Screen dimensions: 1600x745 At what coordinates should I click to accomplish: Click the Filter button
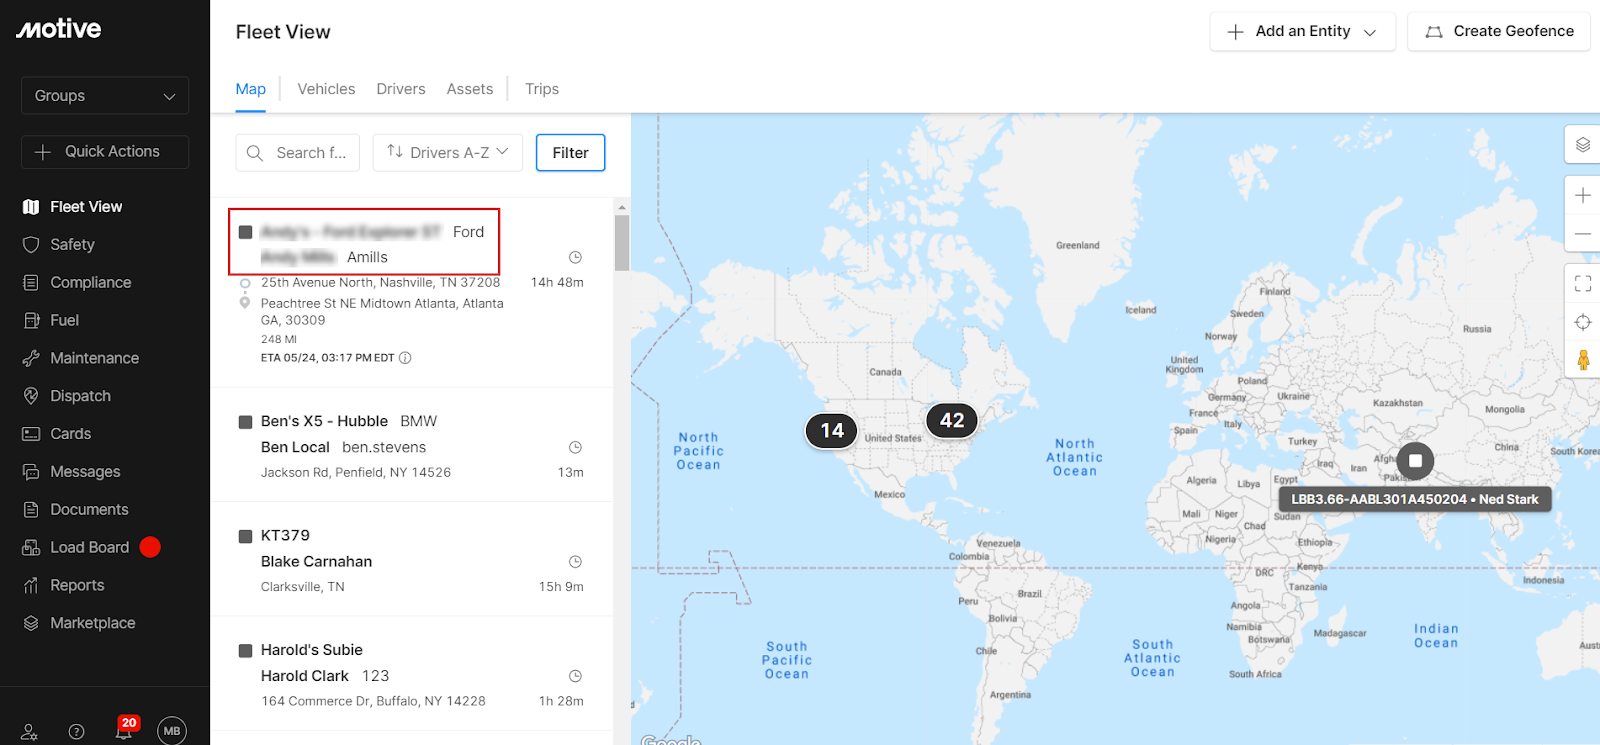pyautogui.click(x=570, y=153)
